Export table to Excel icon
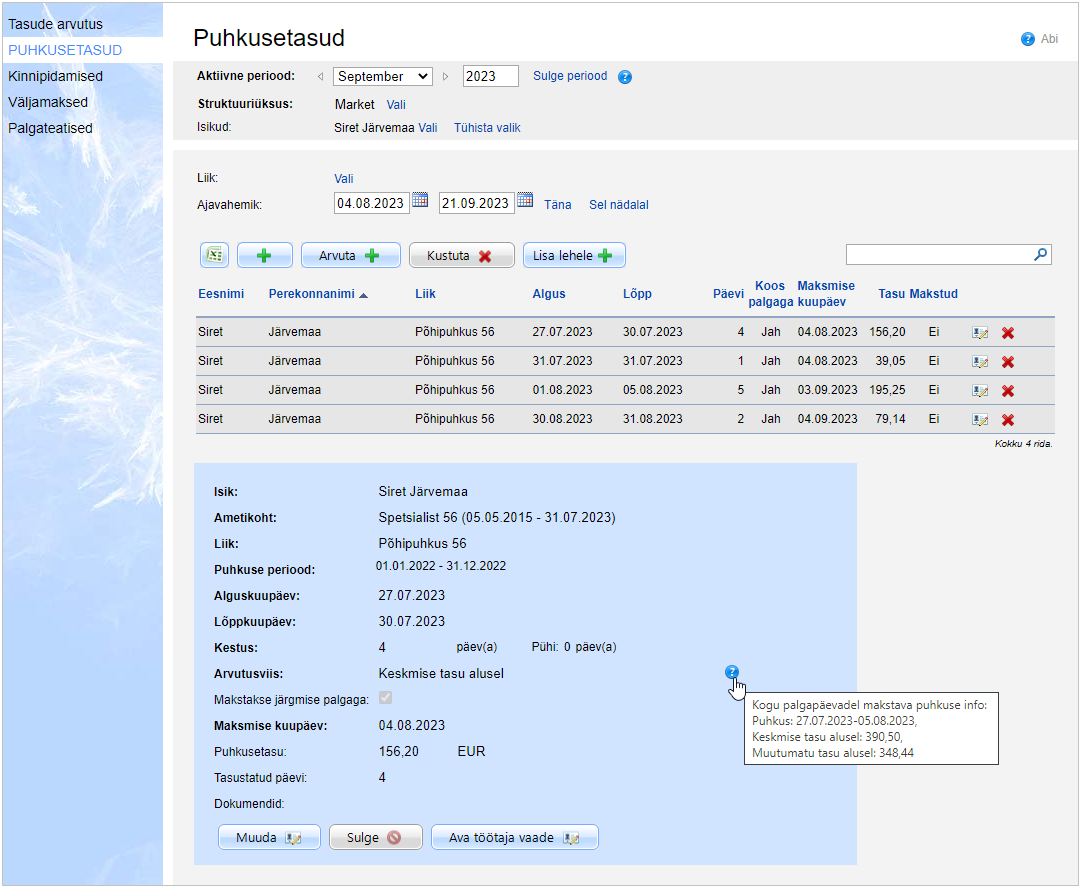1084x890 pixels. coord(214,255)
